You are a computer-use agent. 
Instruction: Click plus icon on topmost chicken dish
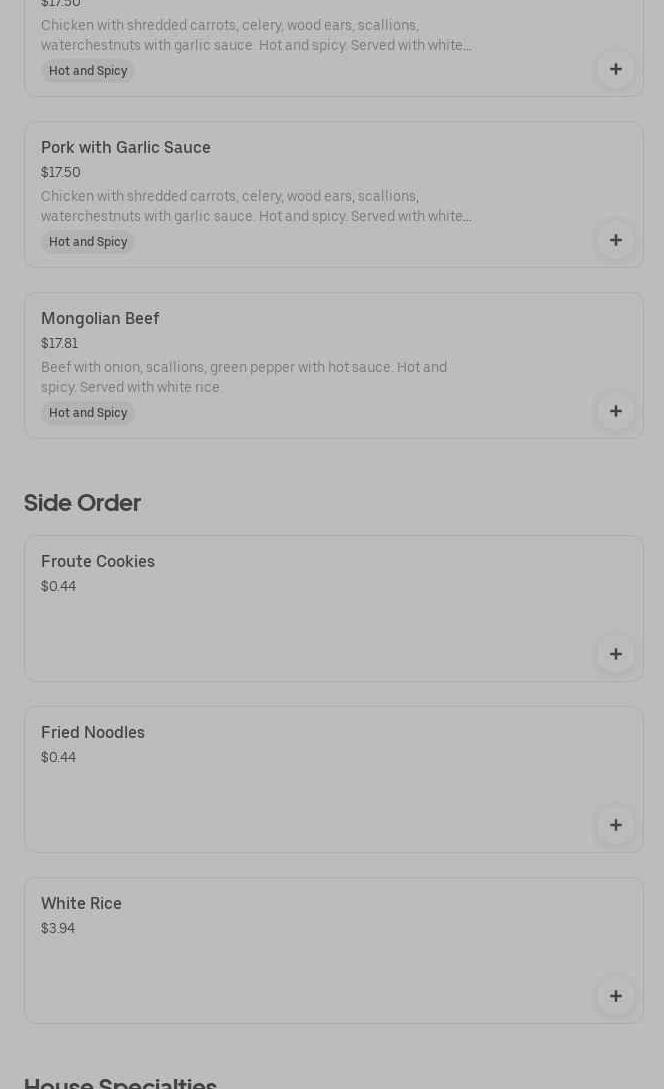point(615,69)
